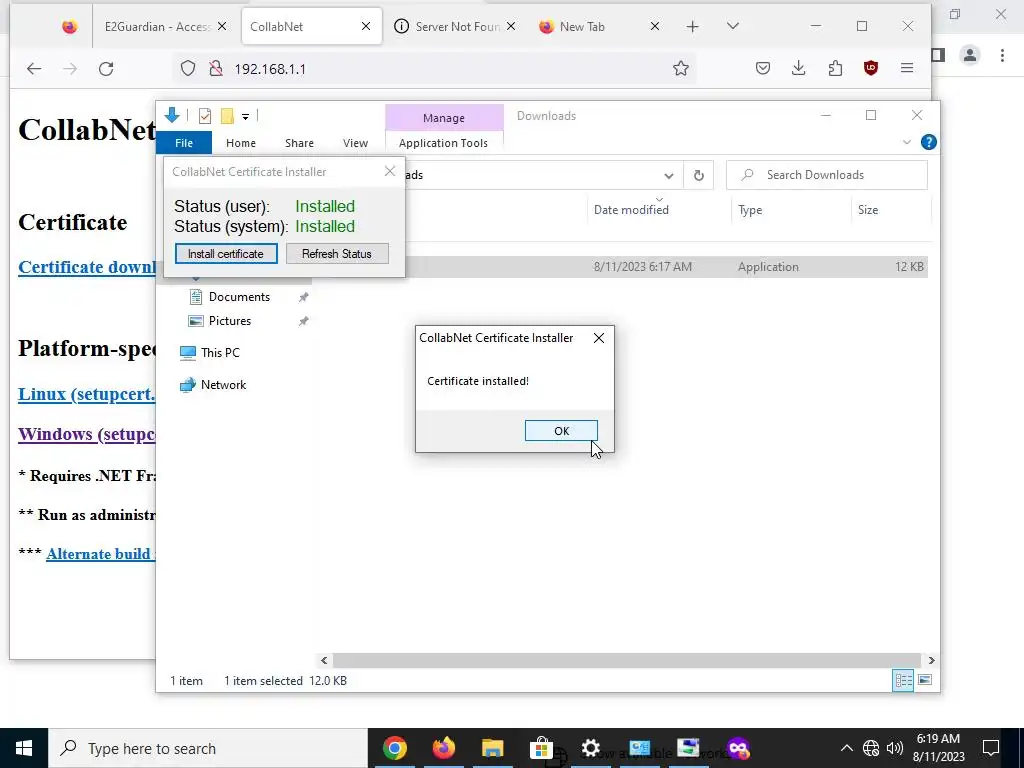Click the pin icon beside Documents

(x=303, y=297)
